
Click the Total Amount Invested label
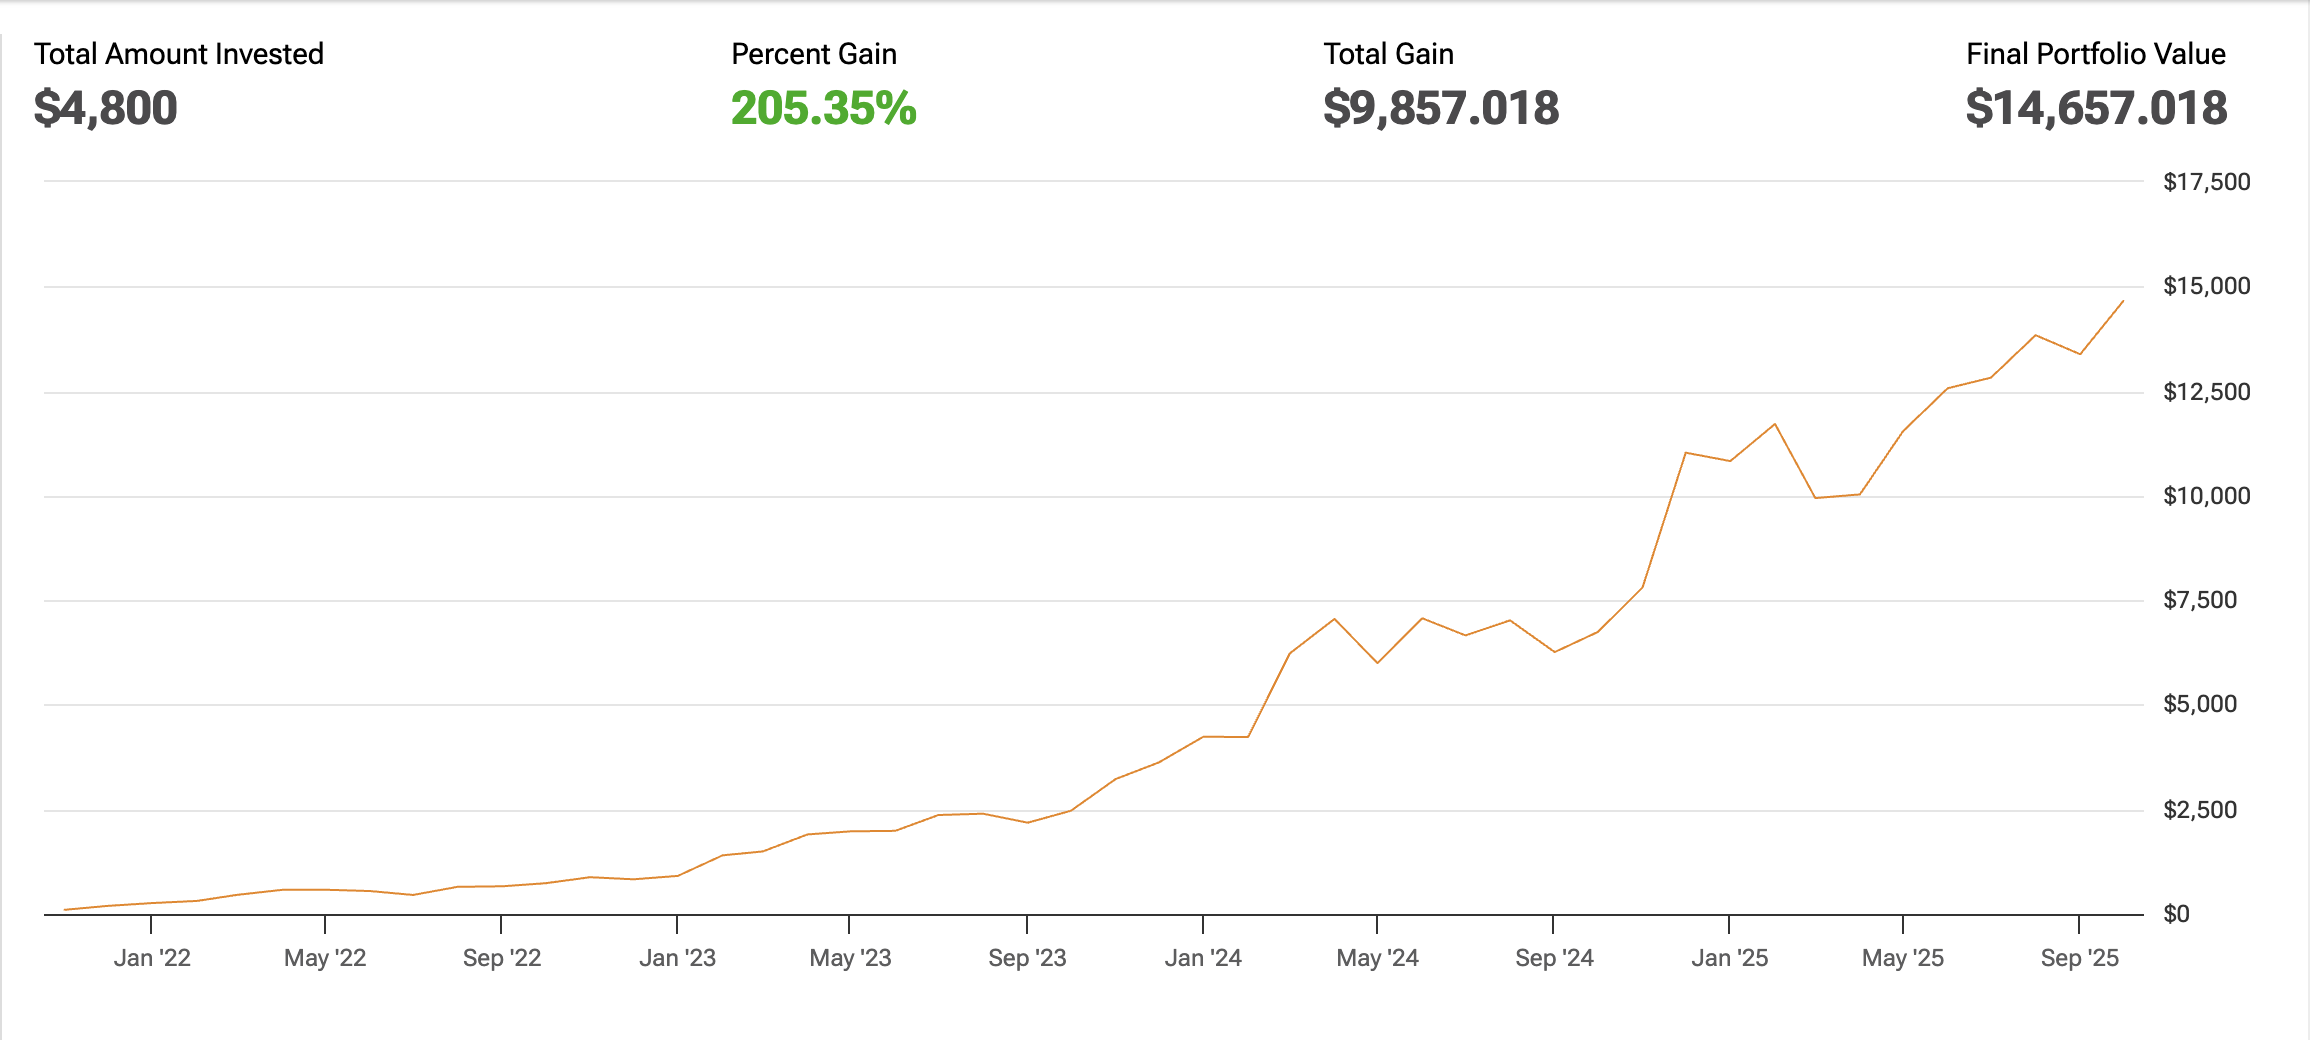point(179,54)
